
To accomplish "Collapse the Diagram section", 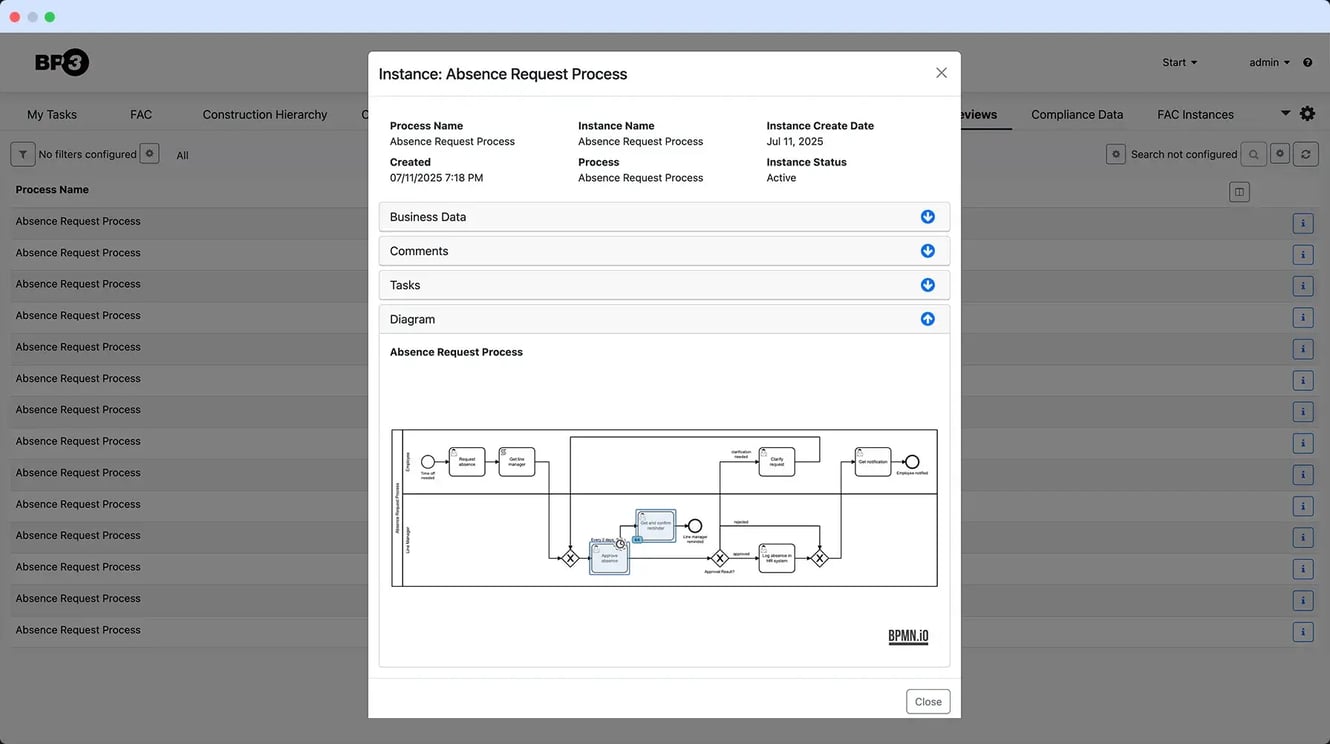I will (927, 319).
